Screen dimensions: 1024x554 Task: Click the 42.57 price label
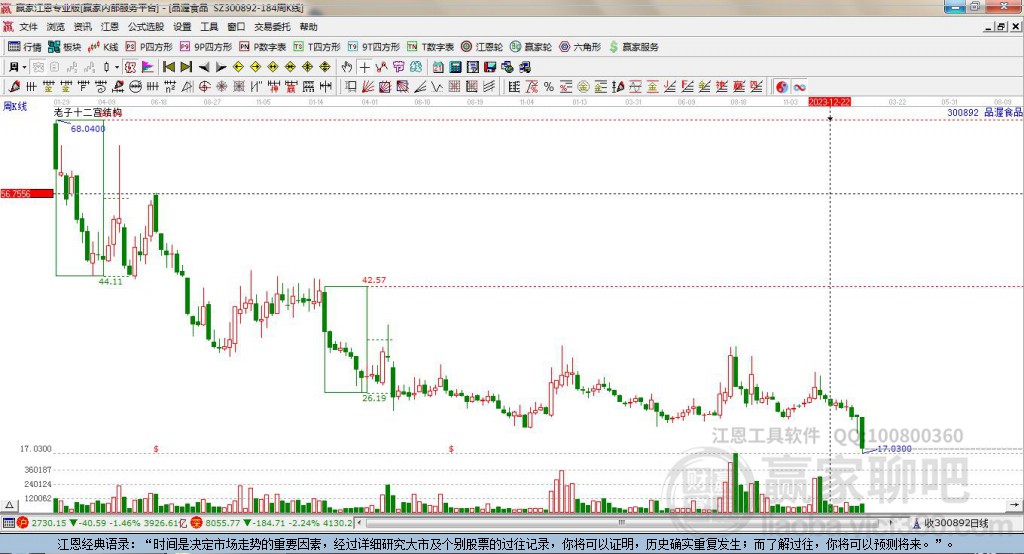tap(374, 280)
